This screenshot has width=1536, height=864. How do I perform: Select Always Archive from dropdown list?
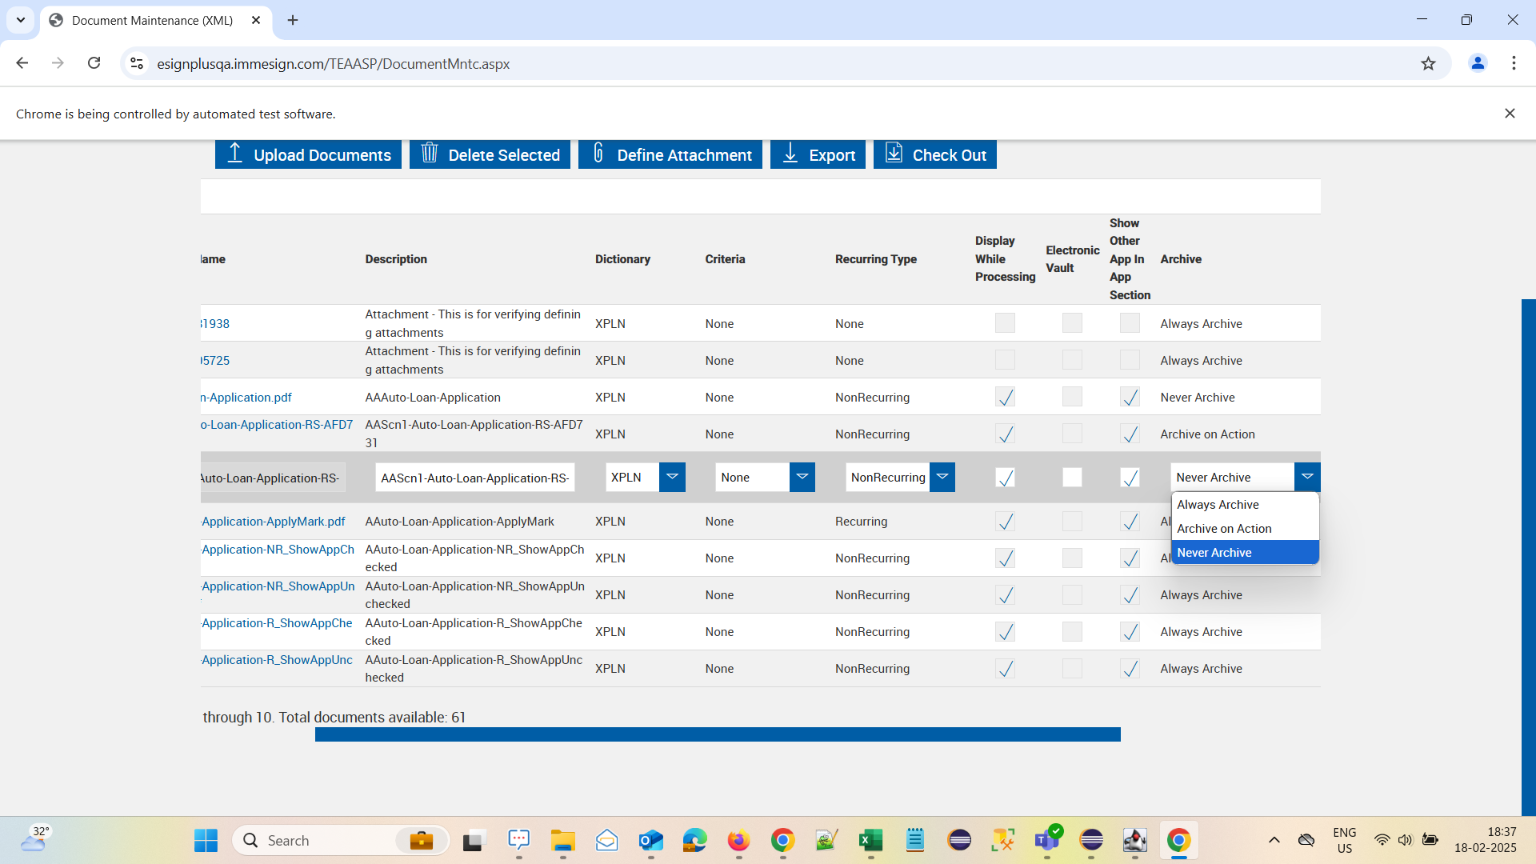coord(1218,505)
